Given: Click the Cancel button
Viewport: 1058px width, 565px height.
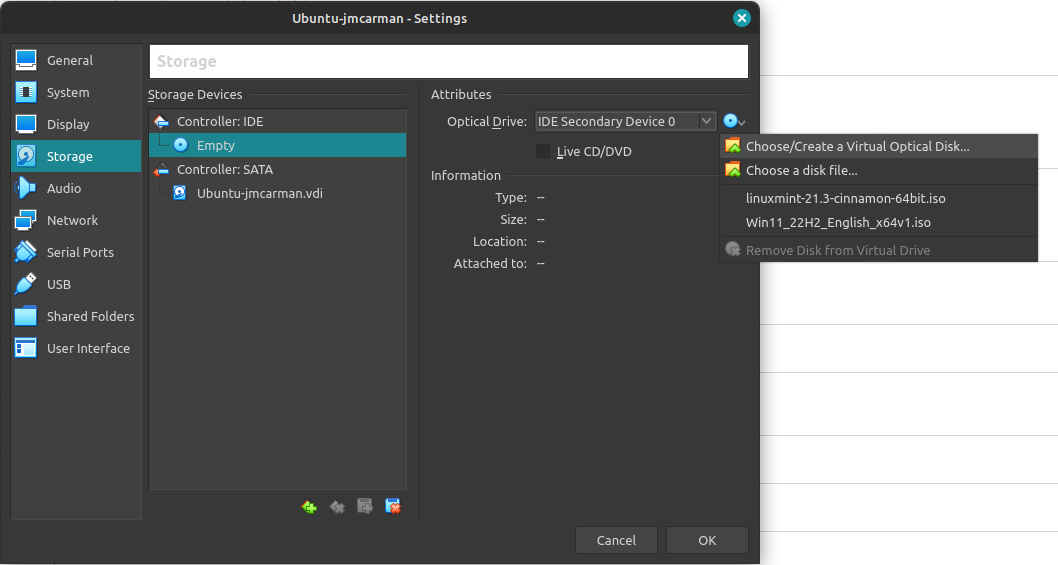Looking at the screenshot, I should [x=616, y=540].
